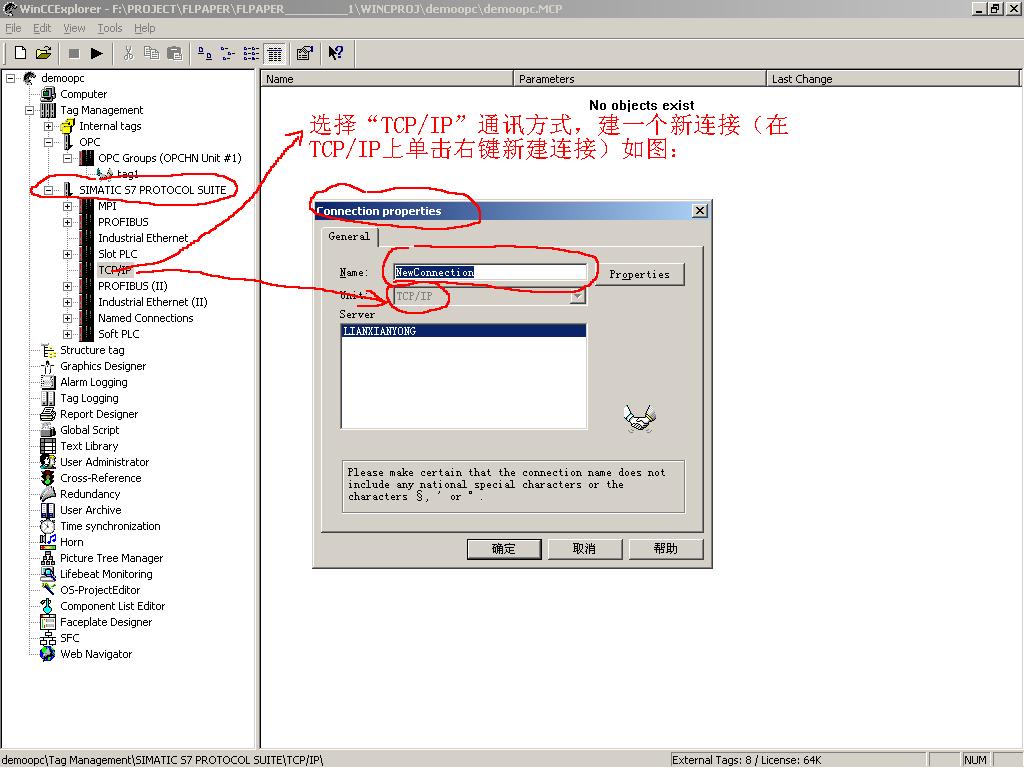Open the Properties toolbar icon
The width and height of the screenshot is (1024, 768).
coord(305,54)
